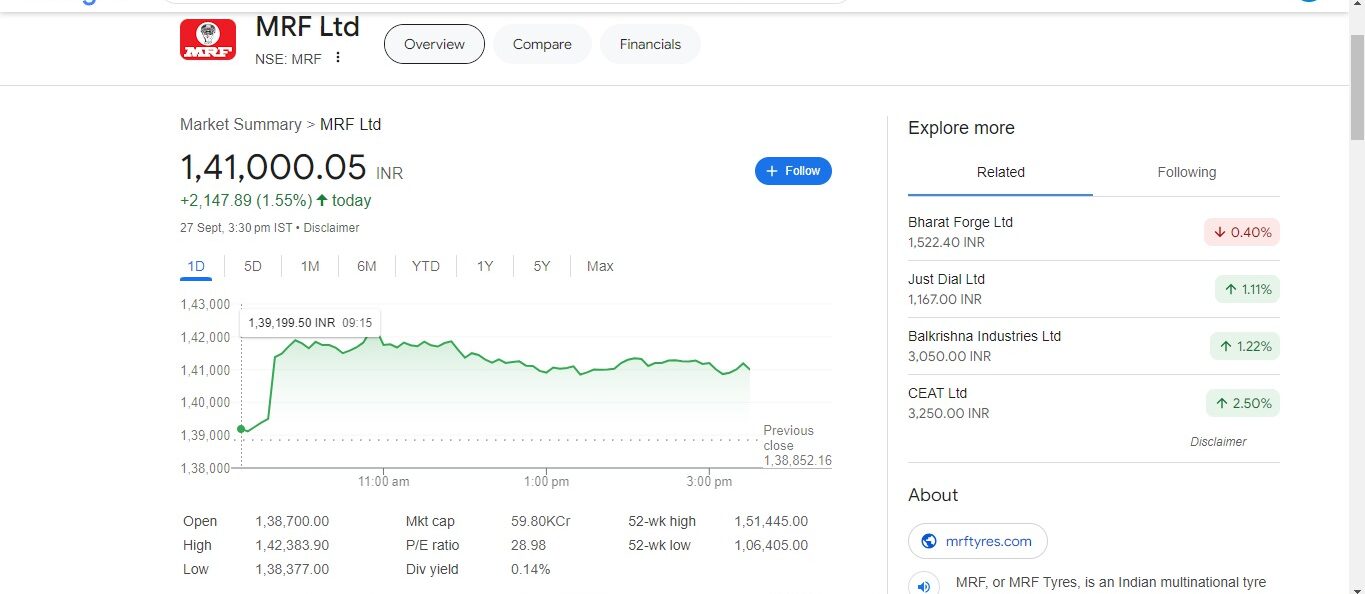Click Just Dial 1.11% up badge
1365x594 pixels.
coord(1247,289)
